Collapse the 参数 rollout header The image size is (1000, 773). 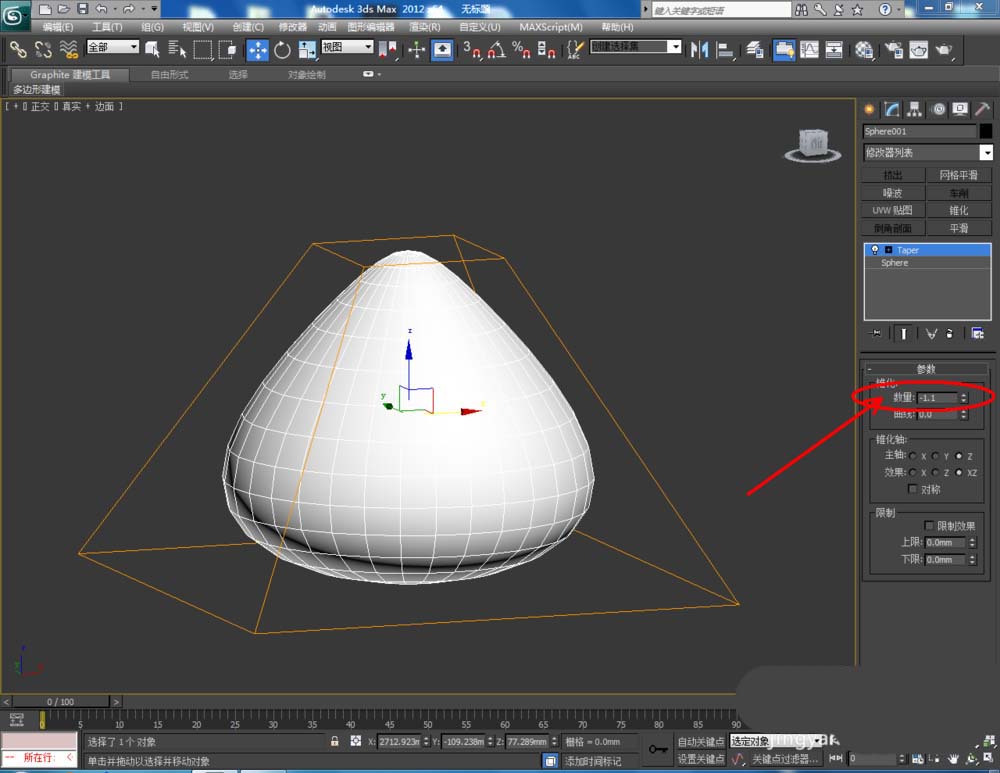(926, 369)
